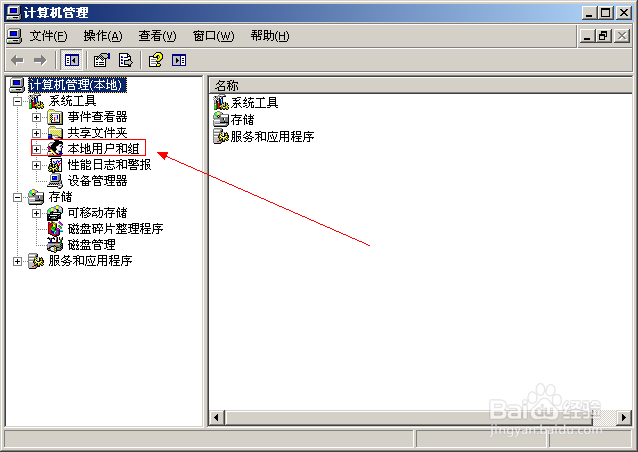Open the Help question-mark toolbar icon
638x452 pixels.
pyautogui.click(x=155, y=60)
